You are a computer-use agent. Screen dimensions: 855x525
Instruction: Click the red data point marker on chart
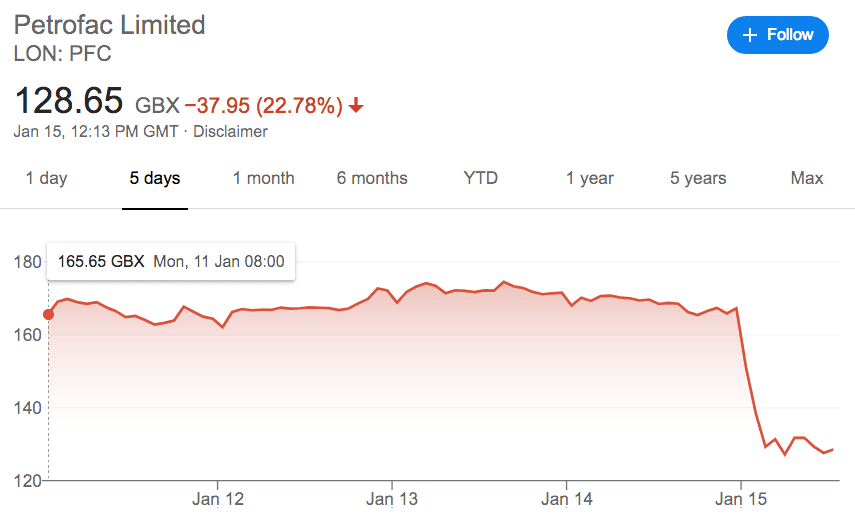(48, 314)
